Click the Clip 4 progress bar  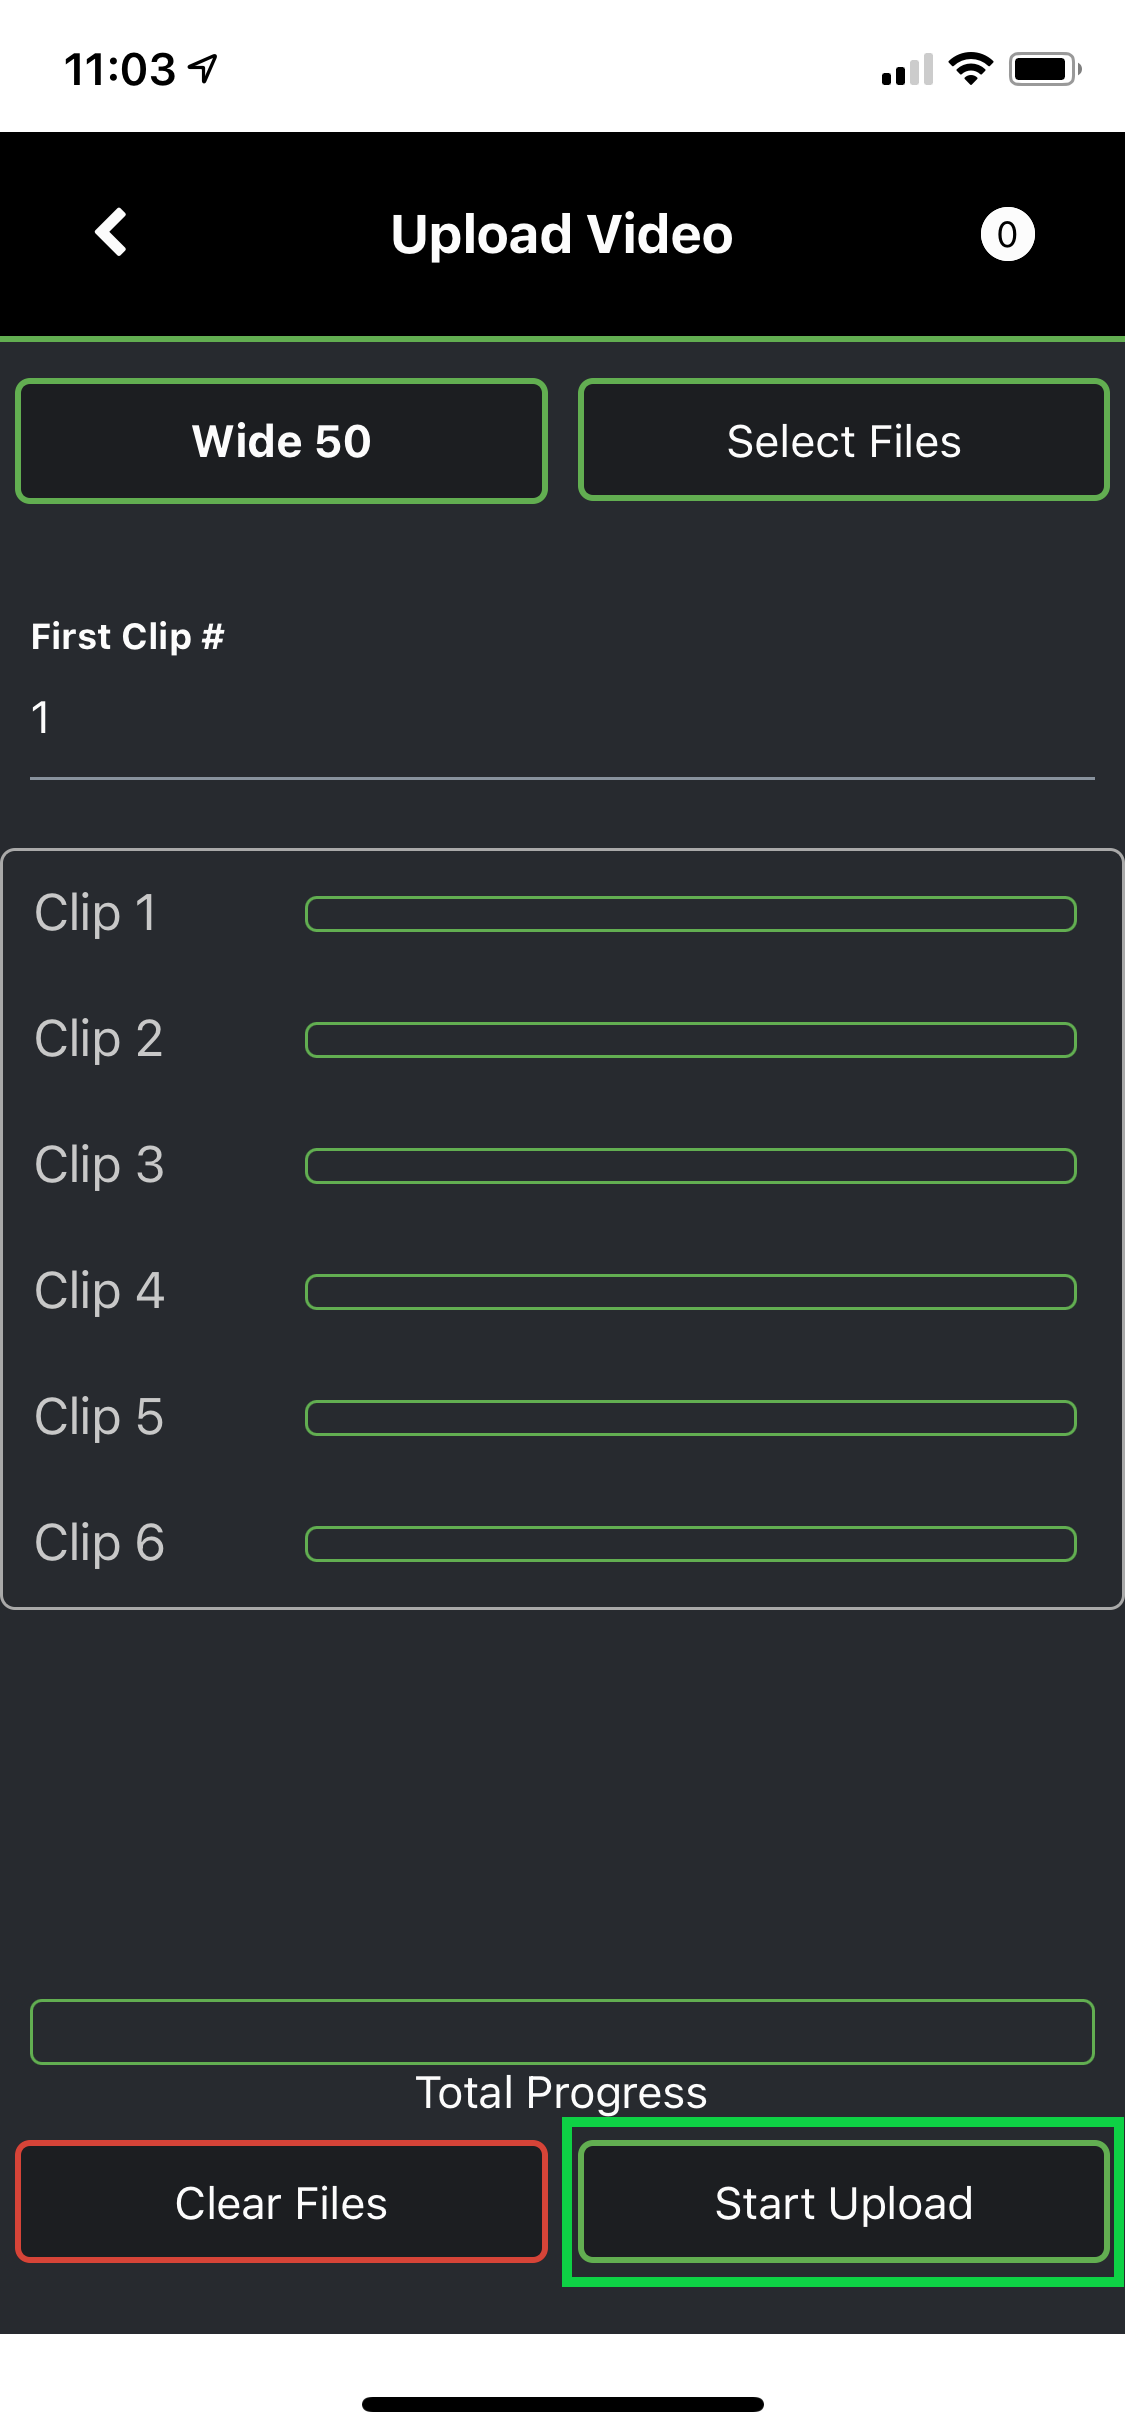690,1292
